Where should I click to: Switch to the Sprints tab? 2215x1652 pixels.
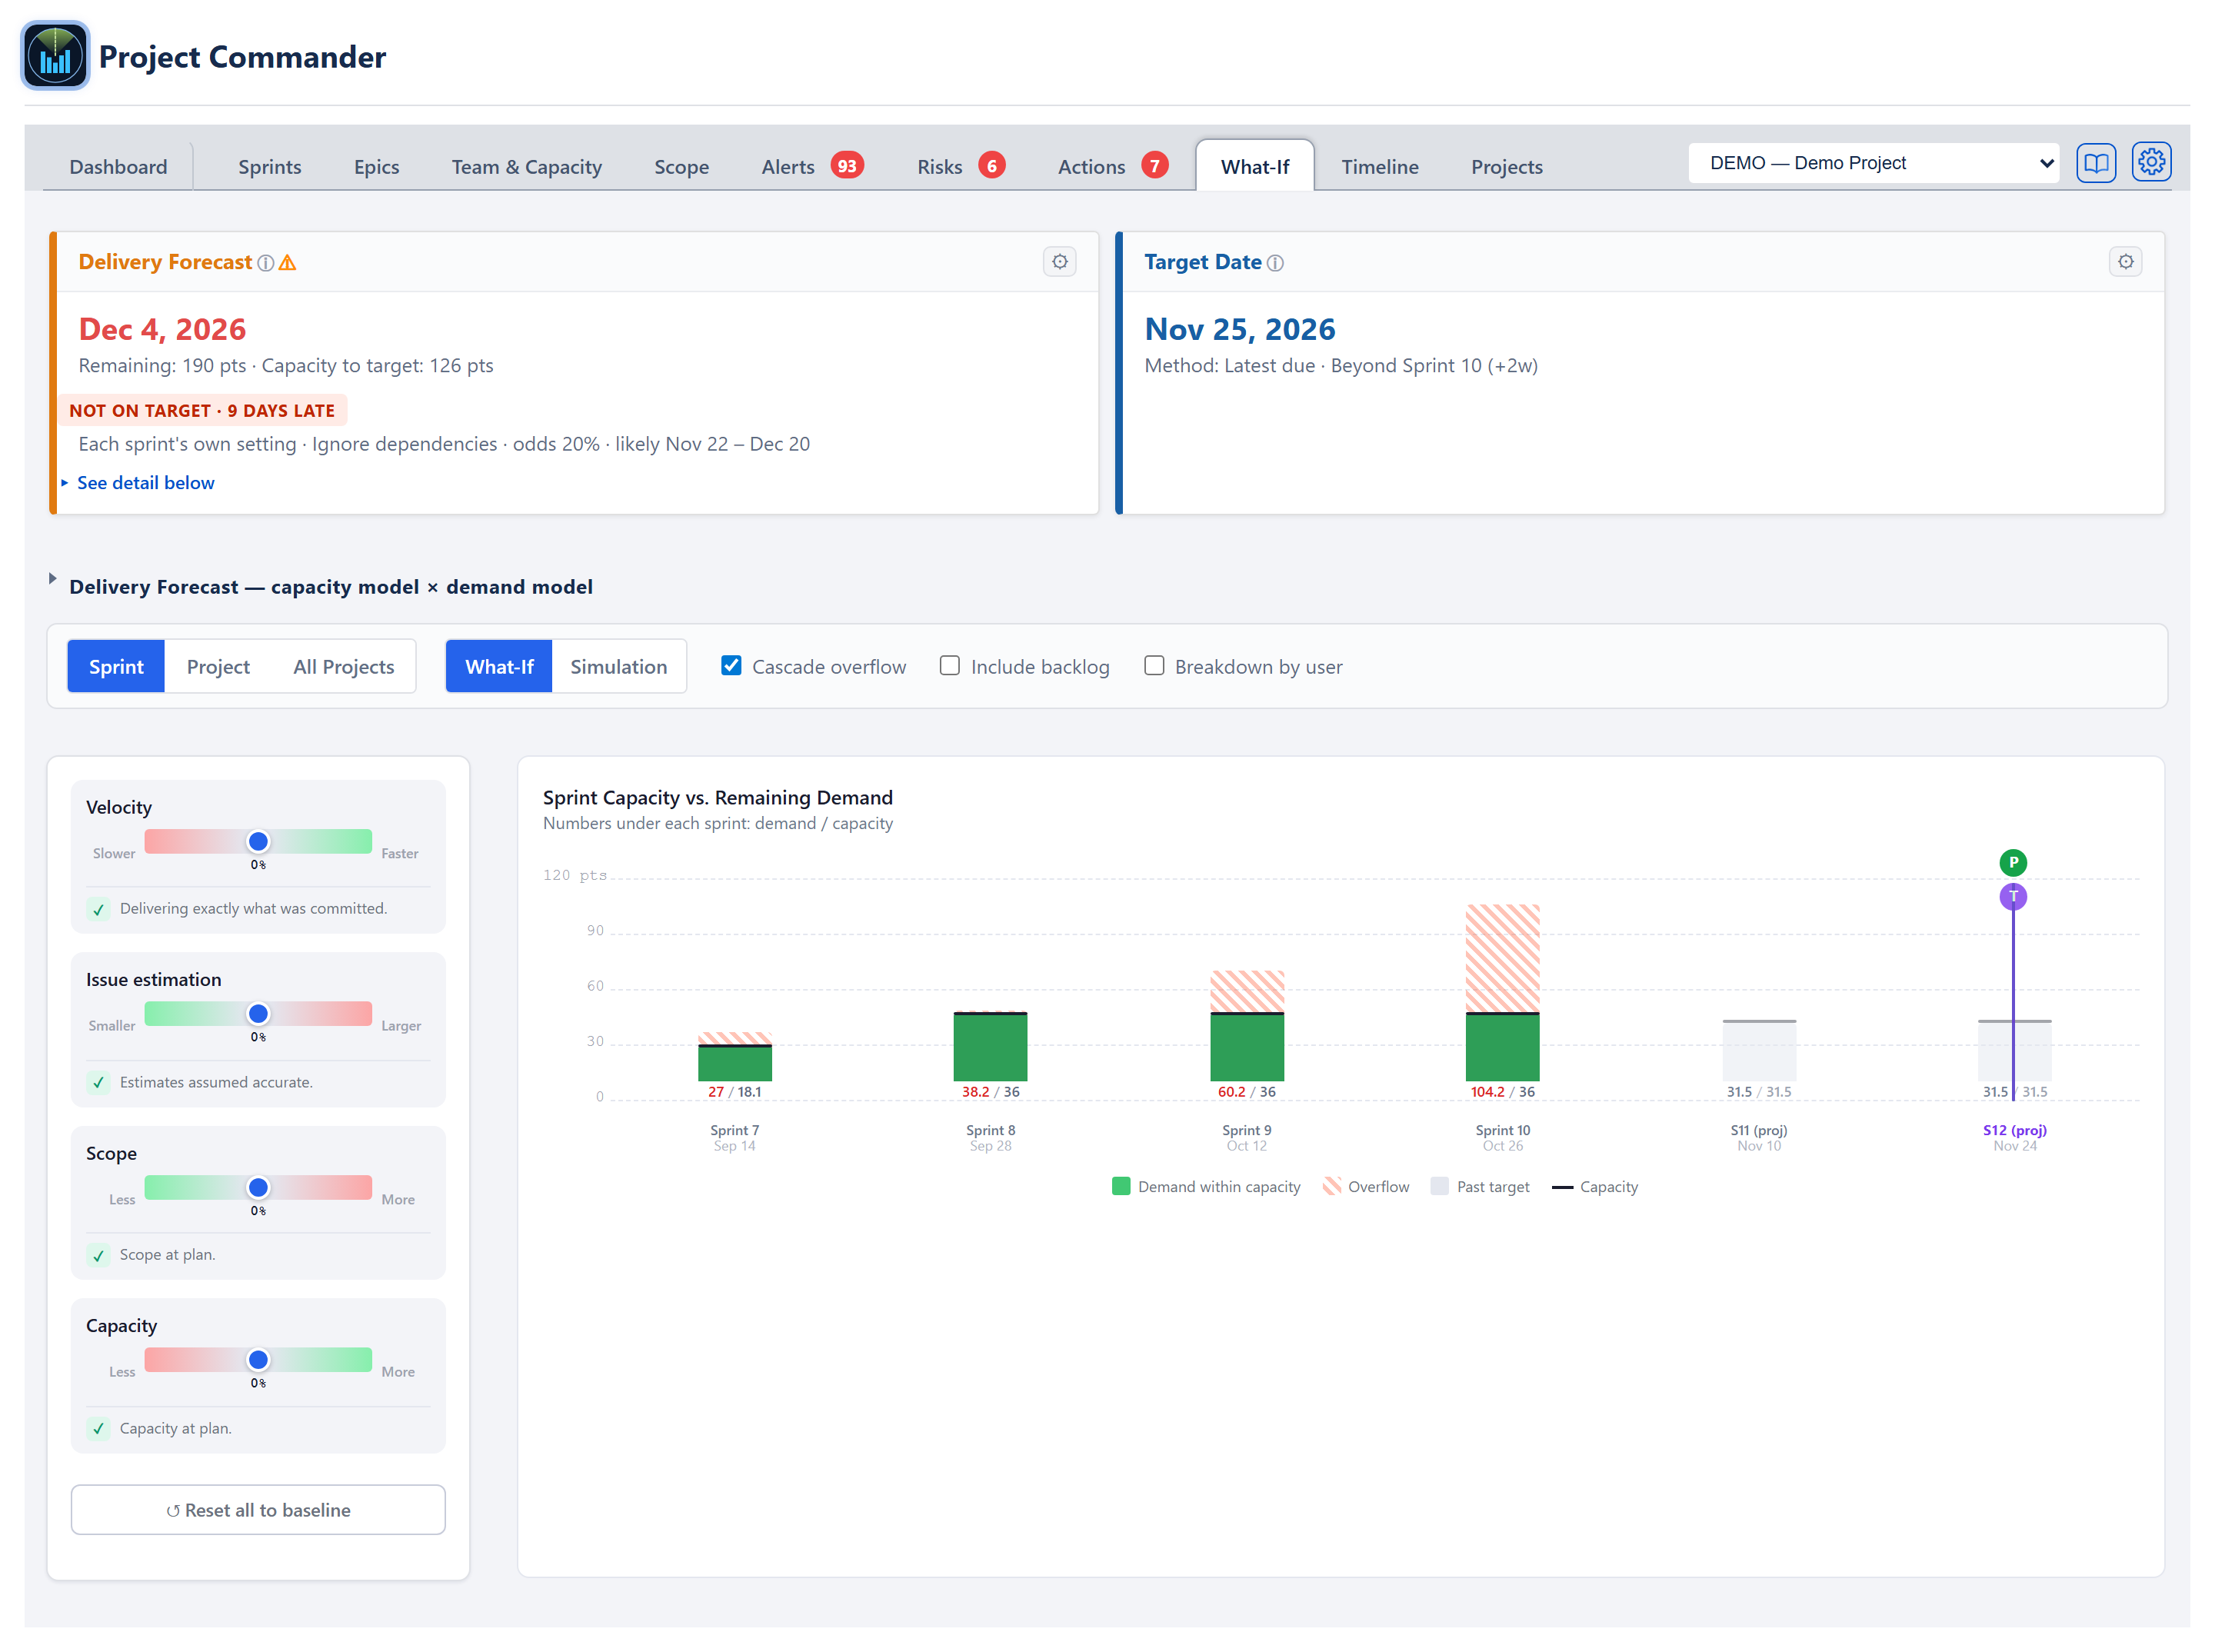tap(269, 167)
